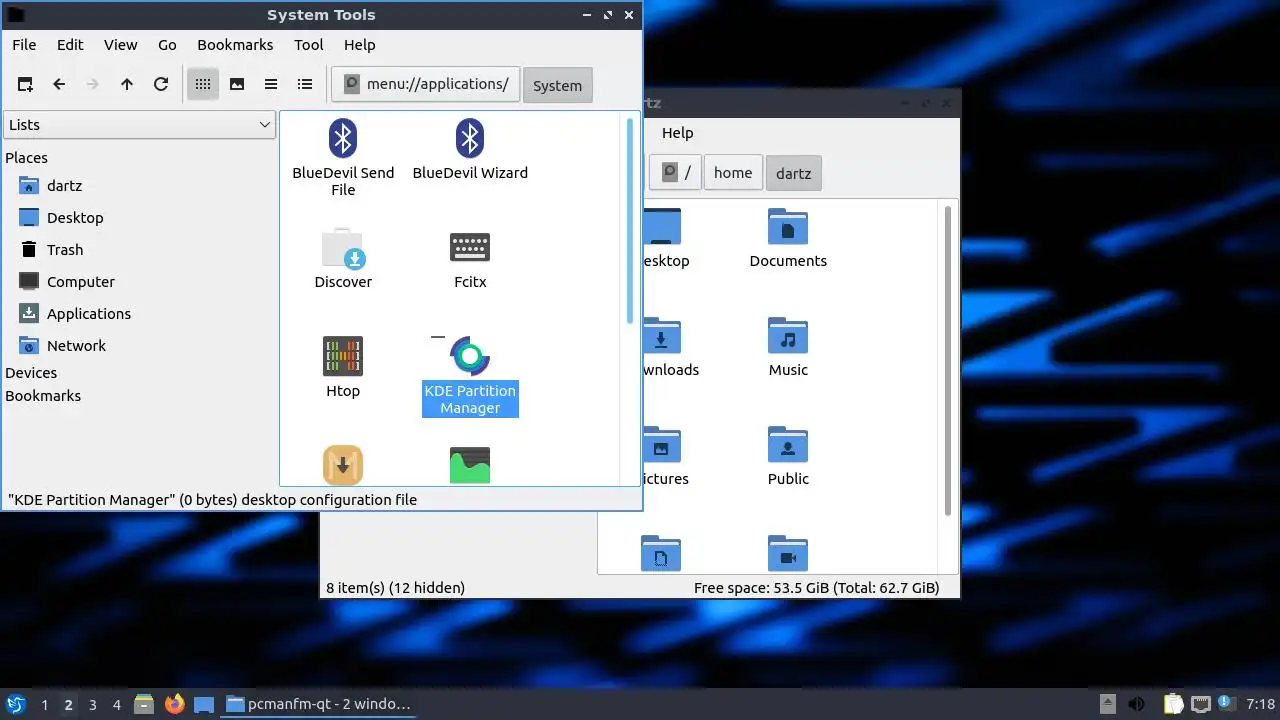The width and height of the screenshot is (1280, 720).
Task: Click the 7:18 clock
Action: (x=1260, y=704)
